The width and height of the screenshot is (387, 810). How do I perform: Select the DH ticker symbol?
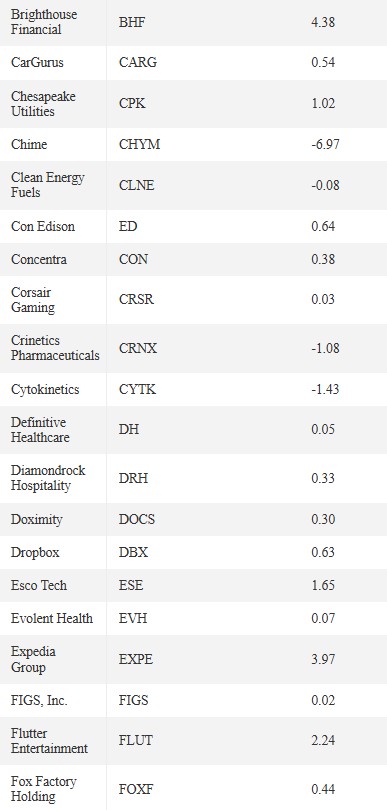[129, 430]
